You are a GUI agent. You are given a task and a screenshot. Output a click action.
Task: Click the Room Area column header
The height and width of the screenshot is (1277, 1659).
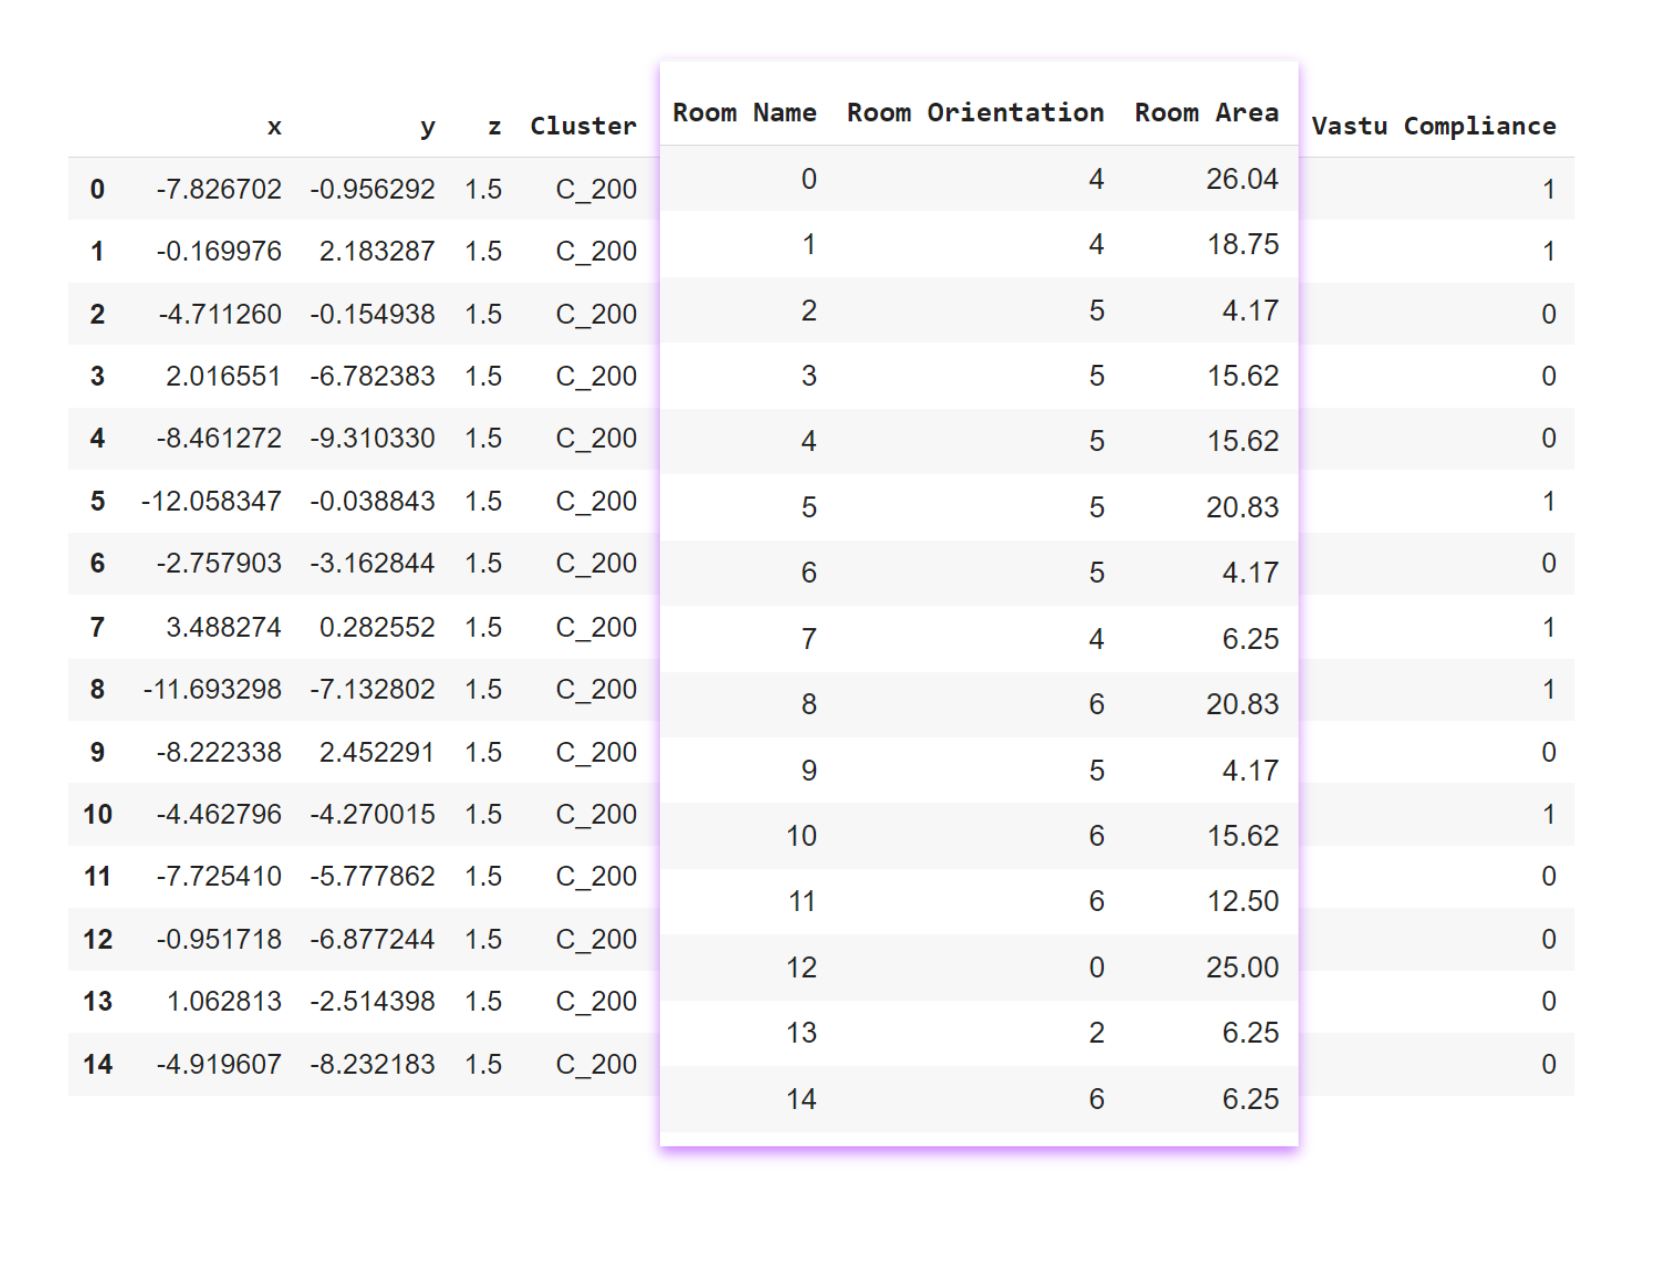point(1206,112)
